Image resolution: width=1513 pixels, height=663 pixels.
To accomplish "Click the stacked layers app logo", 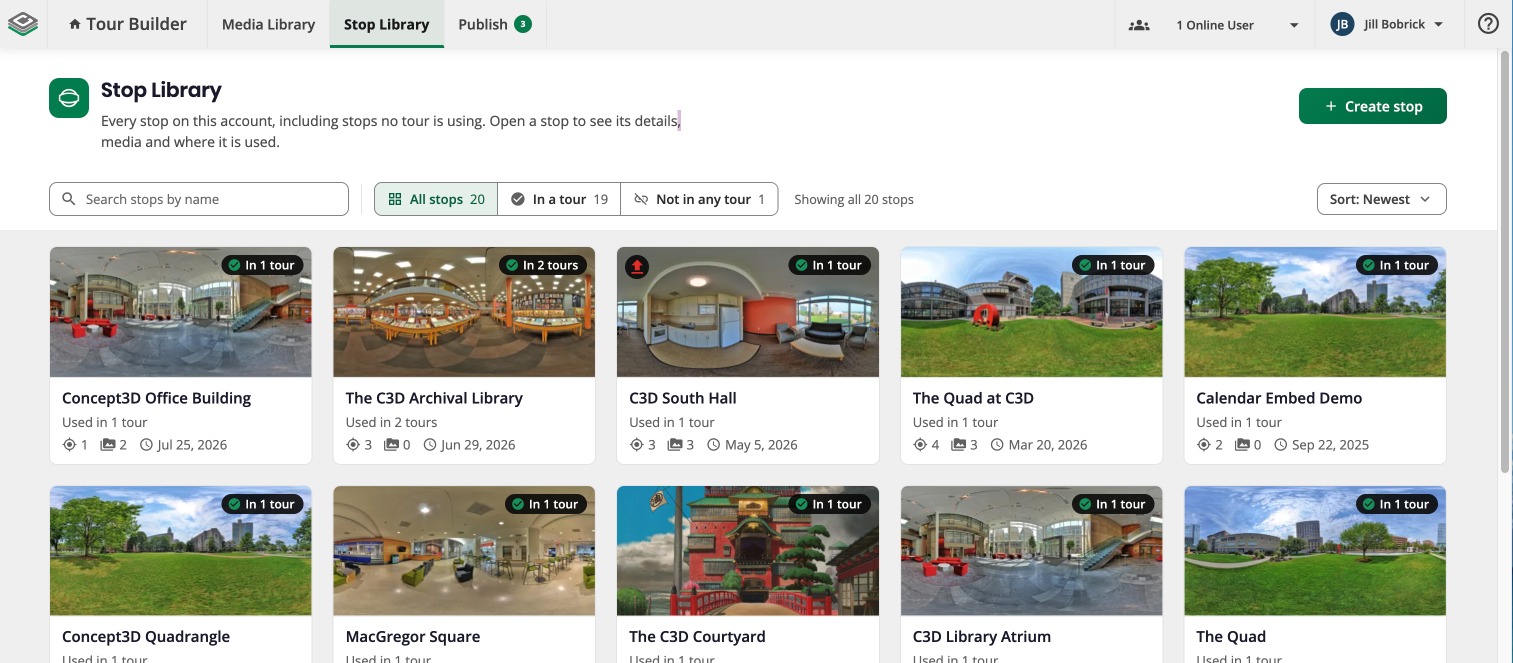I will pos(23,24).
